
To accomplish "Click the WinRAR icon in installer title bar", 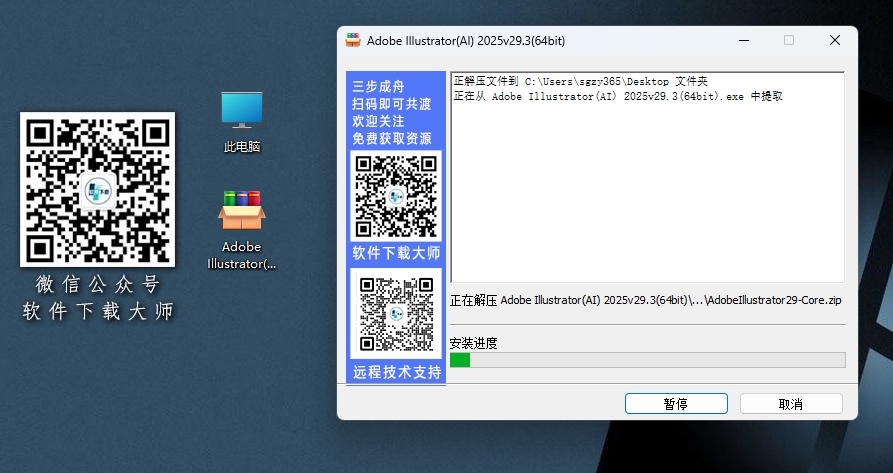I will point(353,40).
